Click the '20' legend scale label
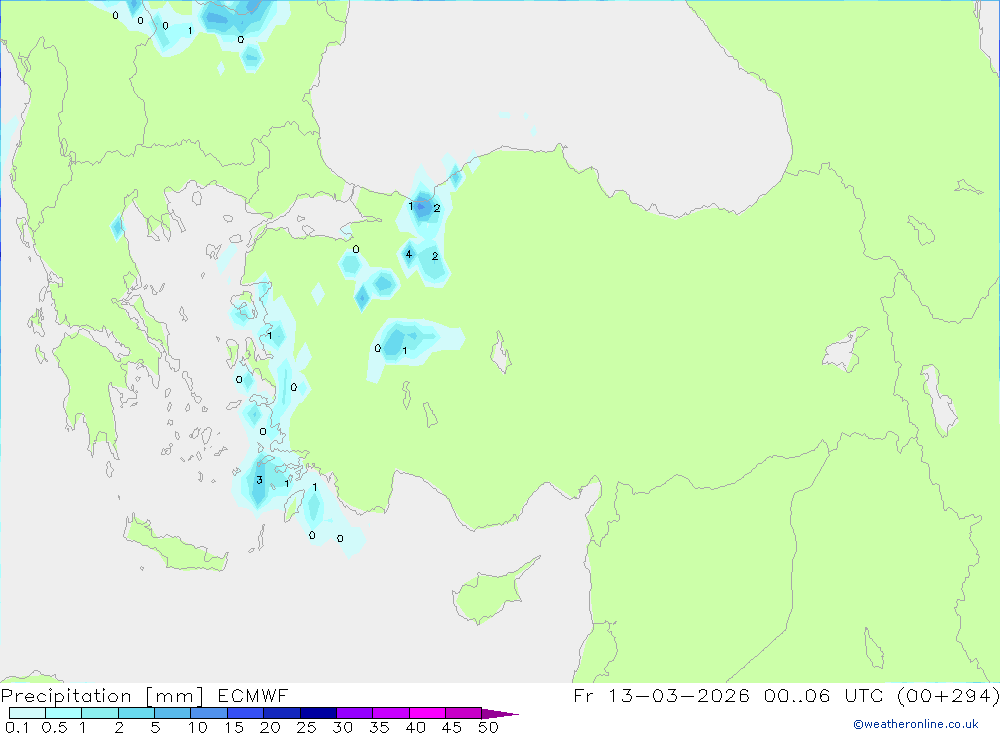Screen dimensions: 1000x733 coord(270,727)
